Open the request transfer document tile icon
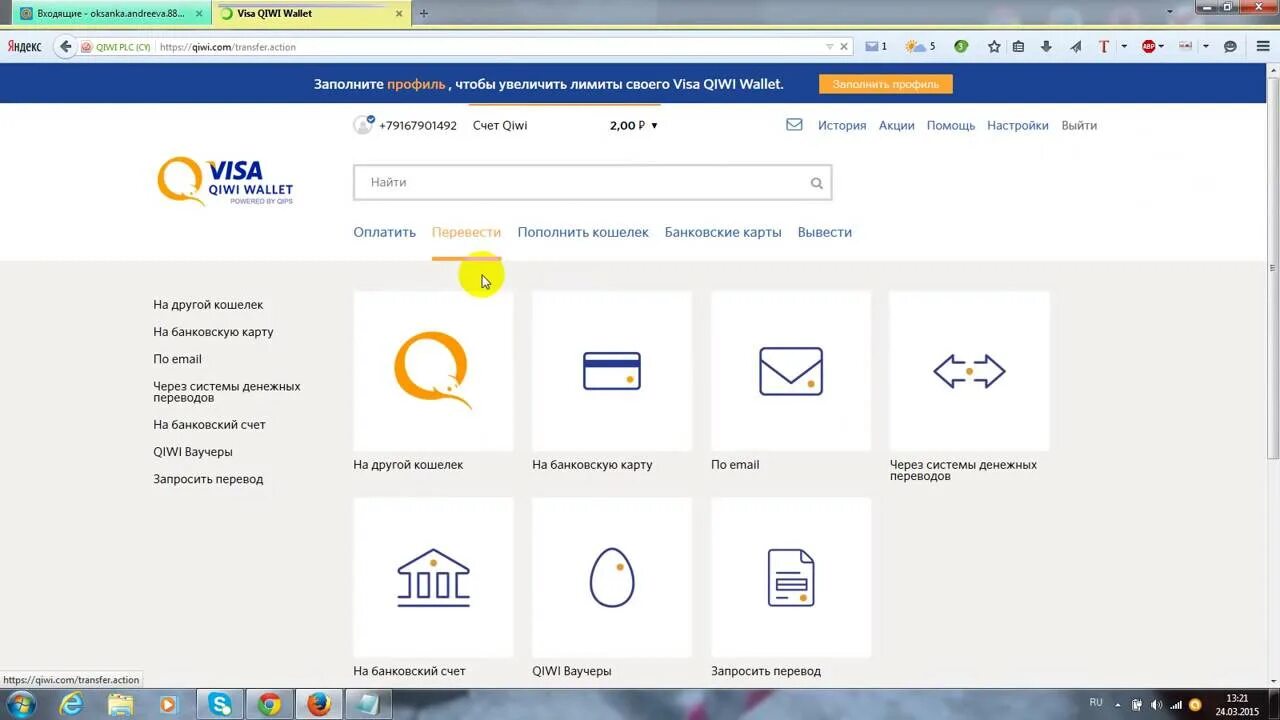Screen dimensions: 1280x720 (x=791, y=578)
